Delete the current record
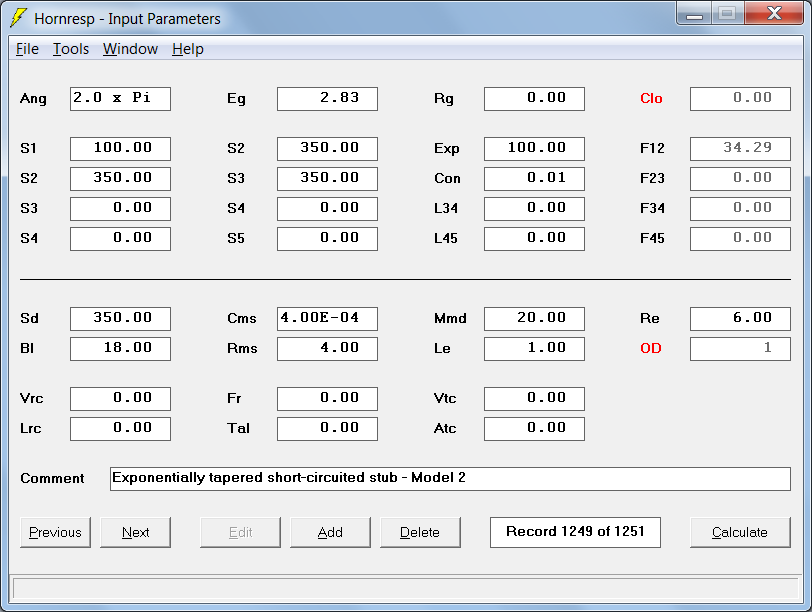This screenshot has width=812, height=612. 420,532
